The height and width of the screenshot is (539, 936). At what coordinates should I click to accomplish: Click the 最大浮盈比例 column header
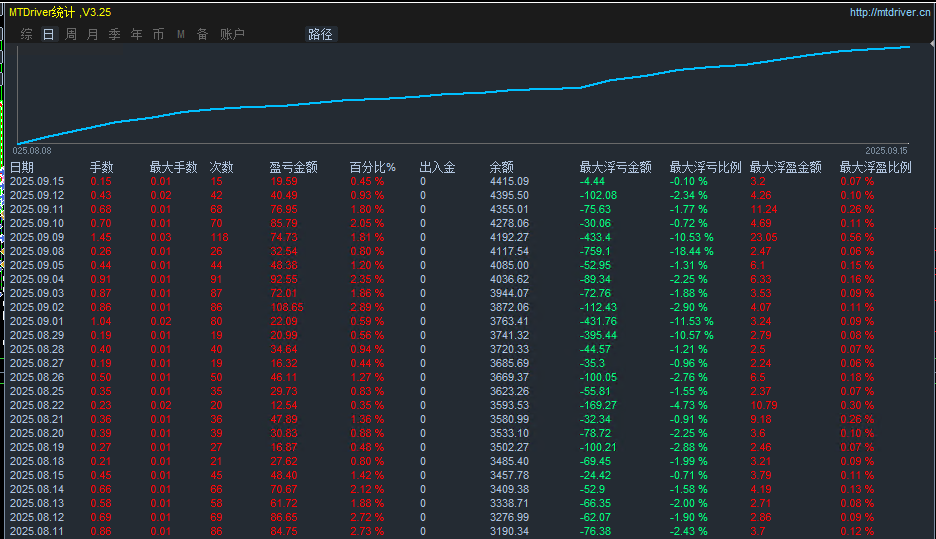[x=876, y=167]
